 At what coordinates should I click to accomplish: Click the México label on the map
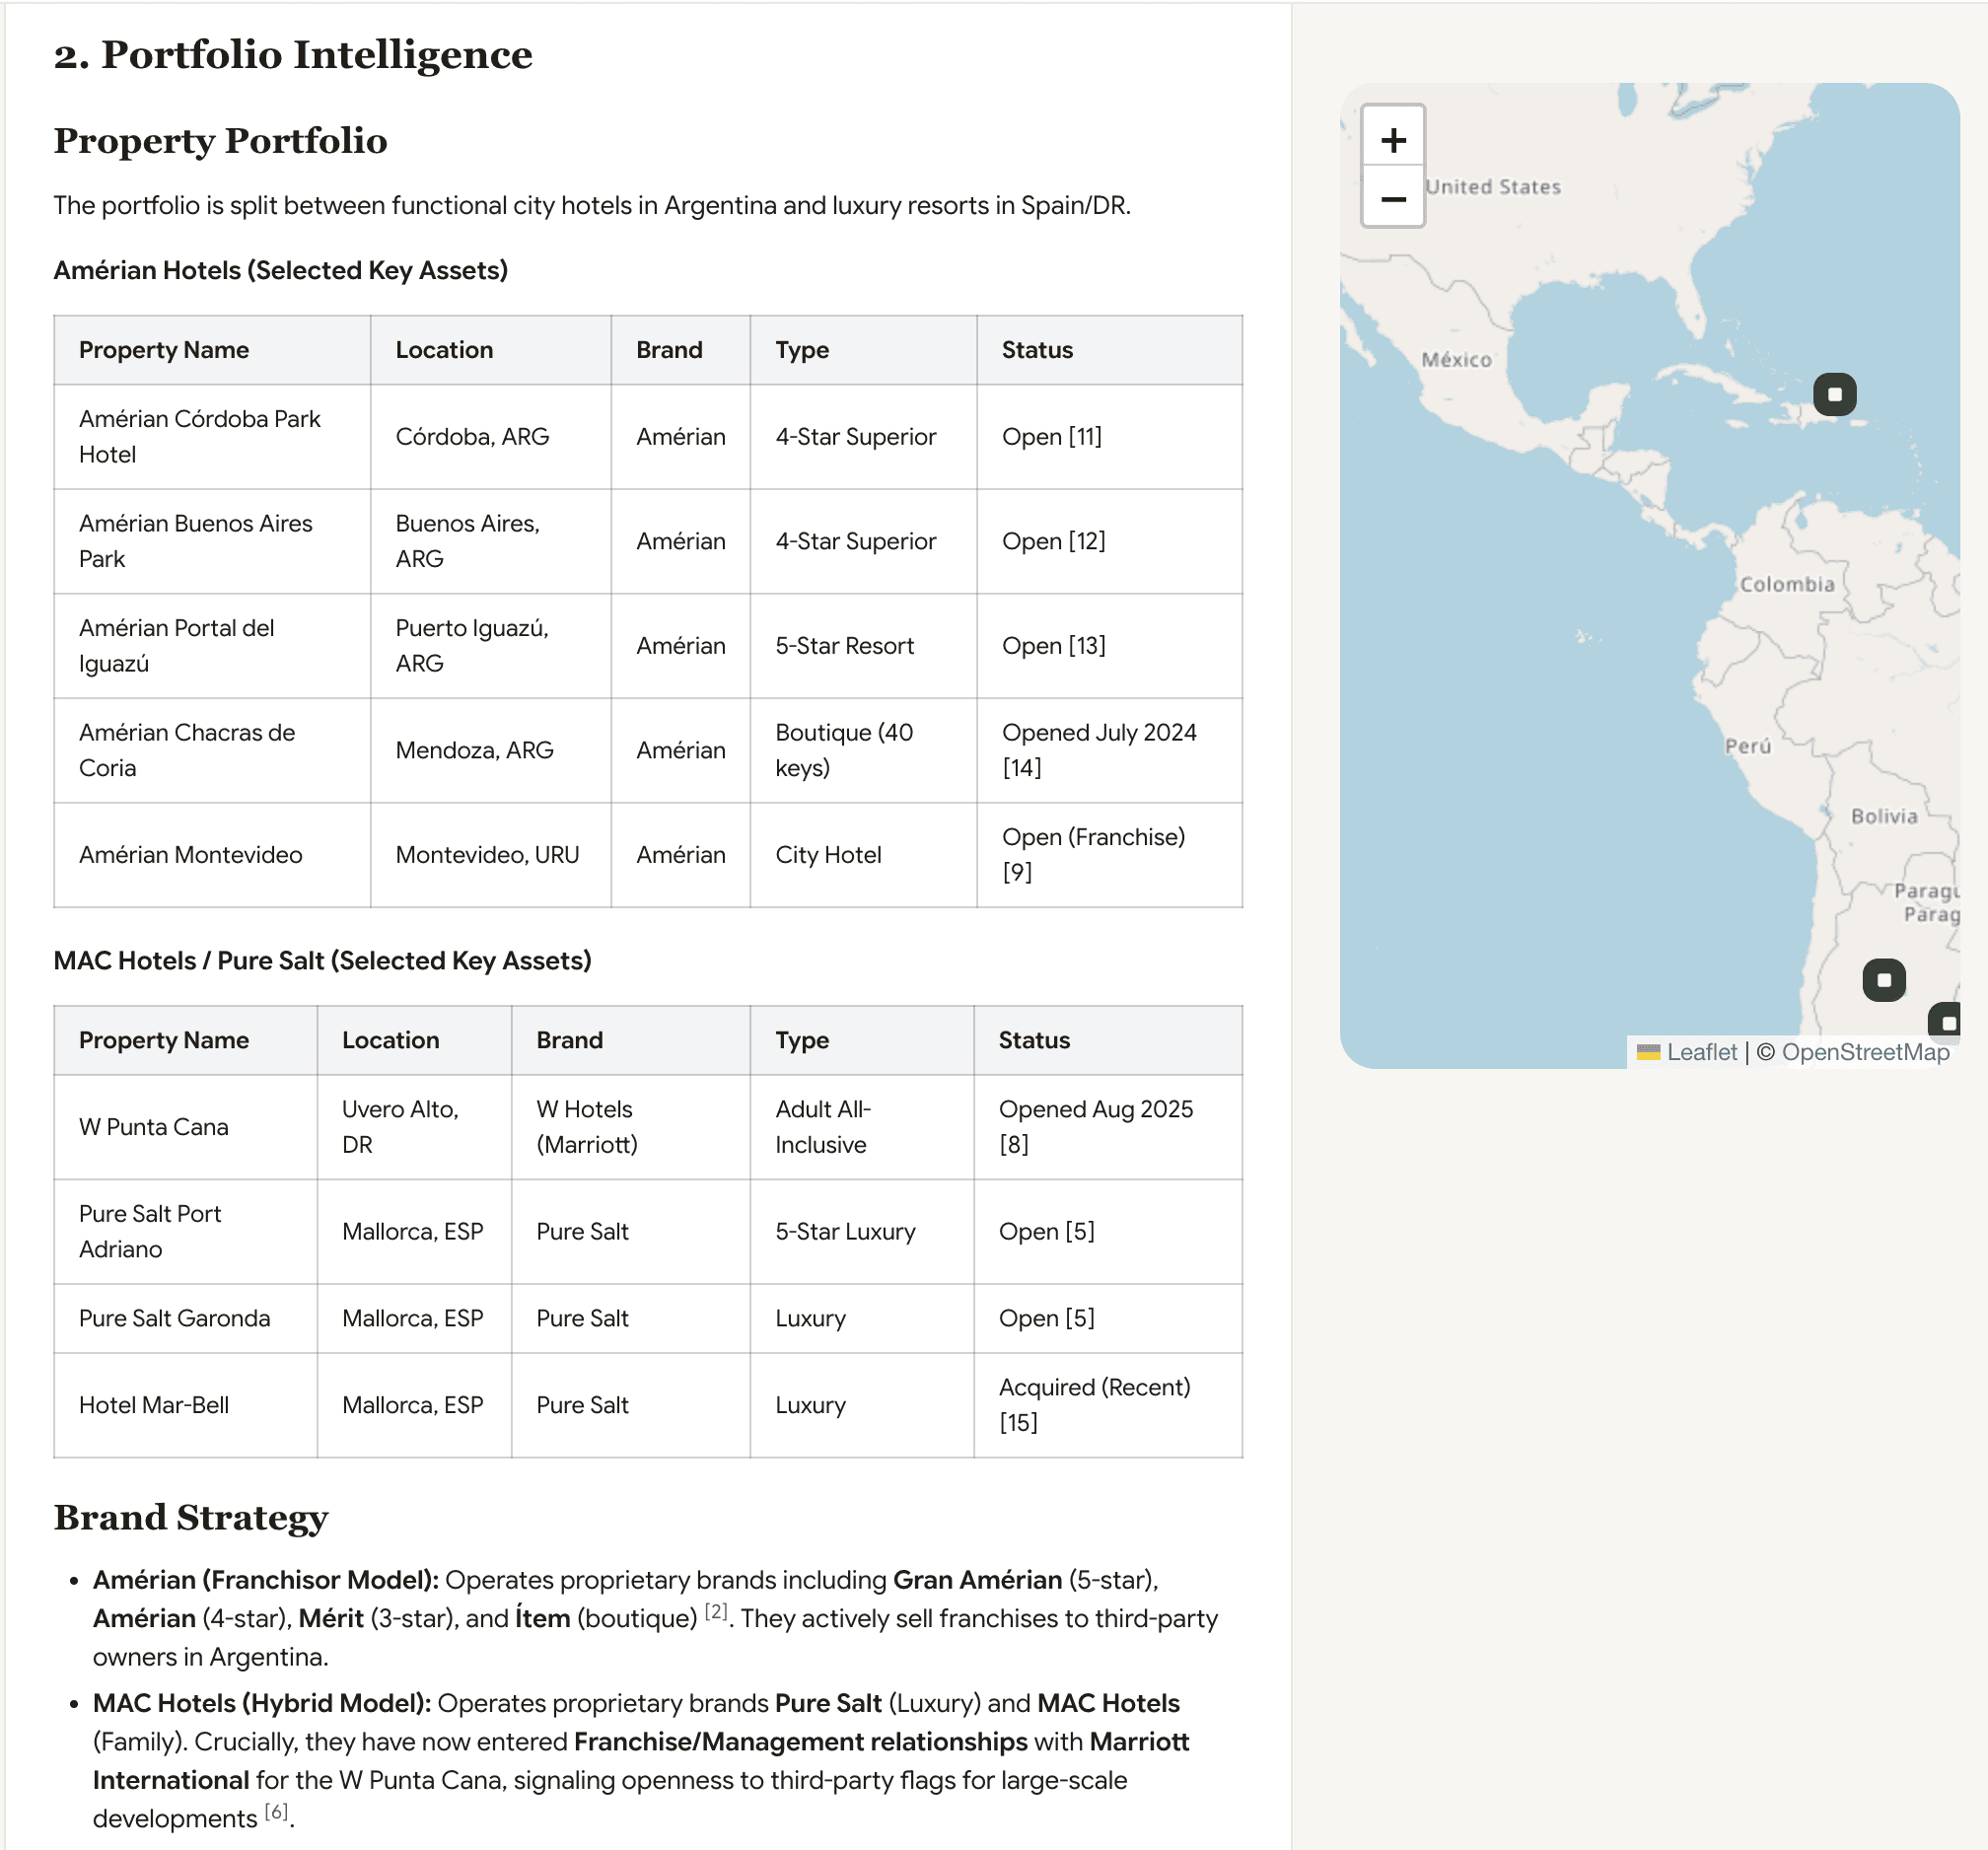[1456, 360]
